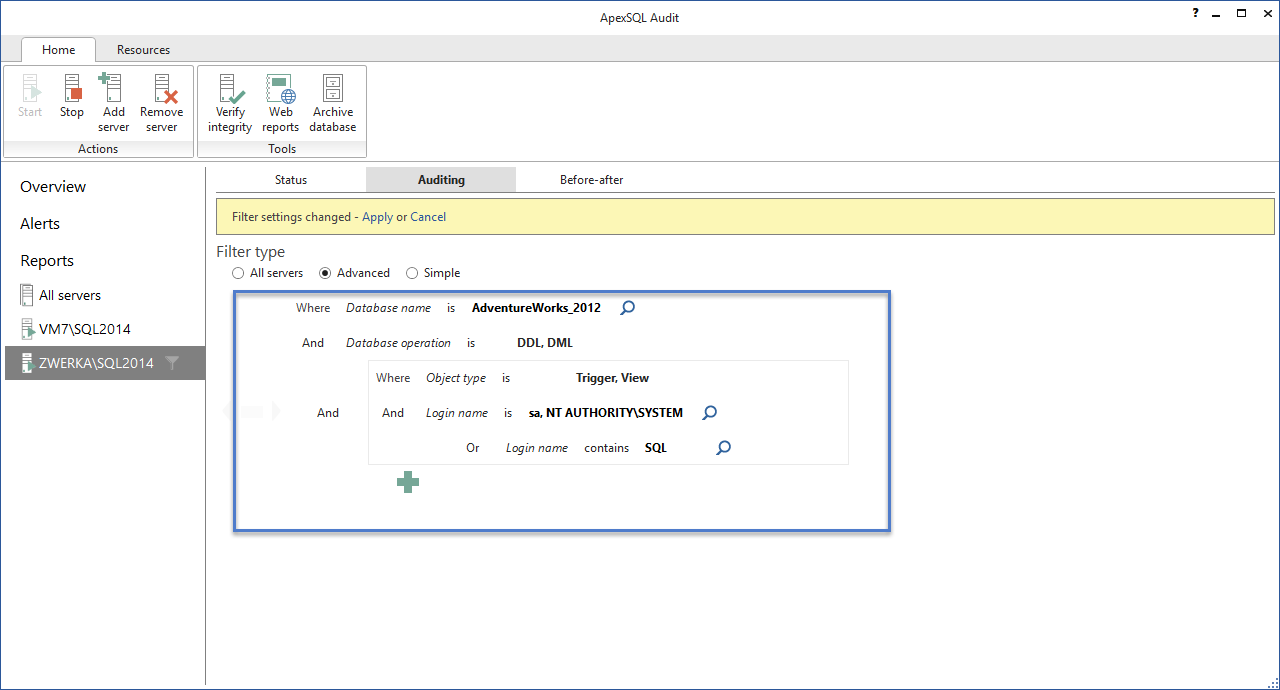Open the Before-after tab

(592, 180)
